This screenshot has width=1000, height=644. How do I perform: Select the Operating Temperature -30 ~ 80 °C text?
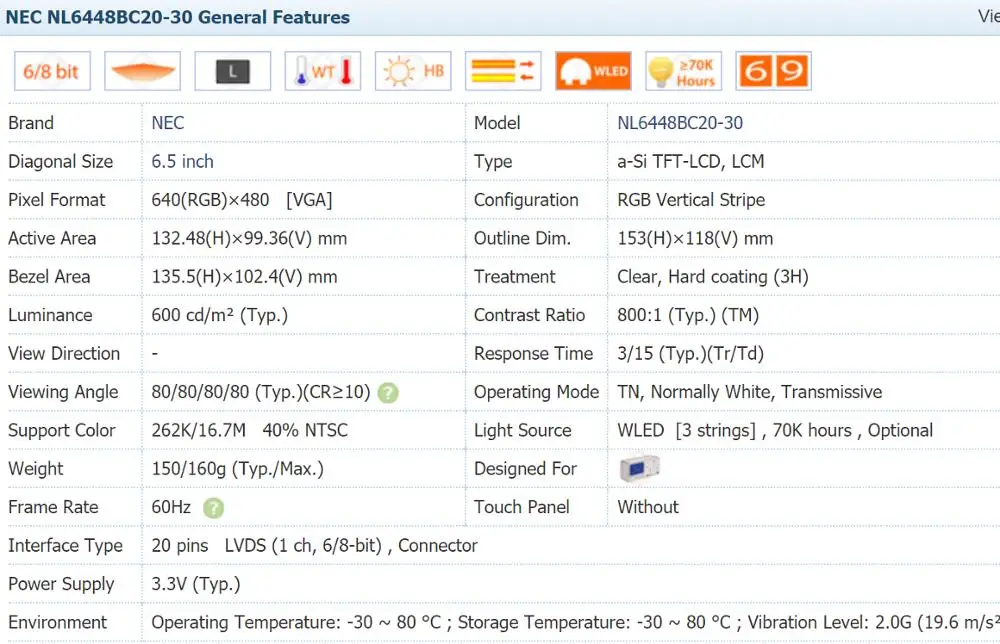(296, 622)
